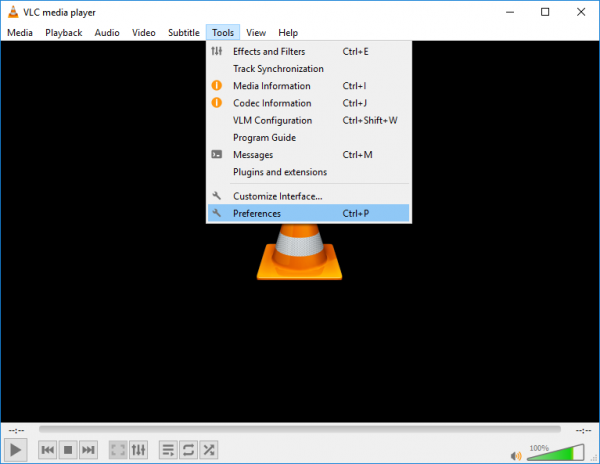Mute audio via speaker icon
This screenshot has width=600, height=464.
pos(516,456)
